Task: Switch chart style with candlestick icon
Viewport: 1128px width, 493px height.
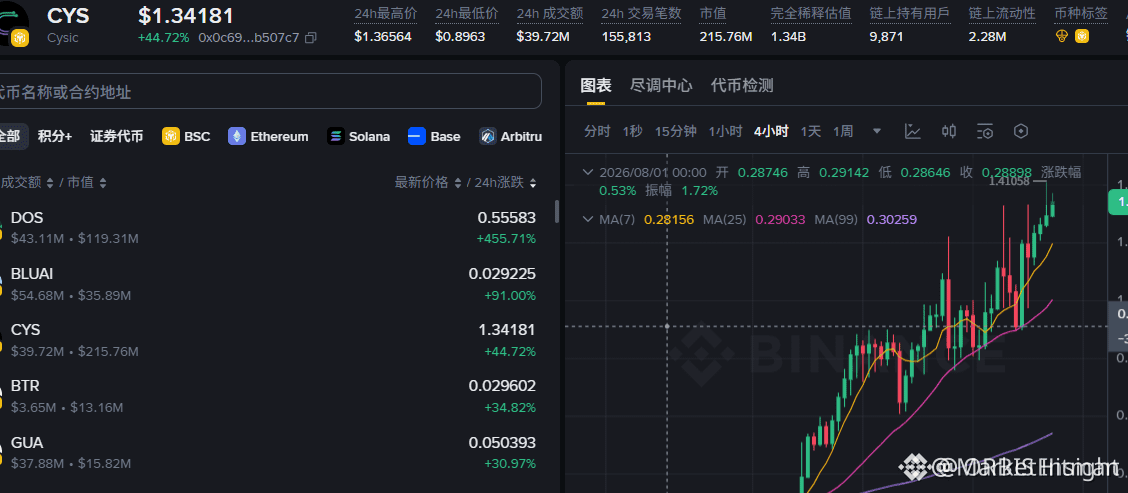Action: pos(949,131)
